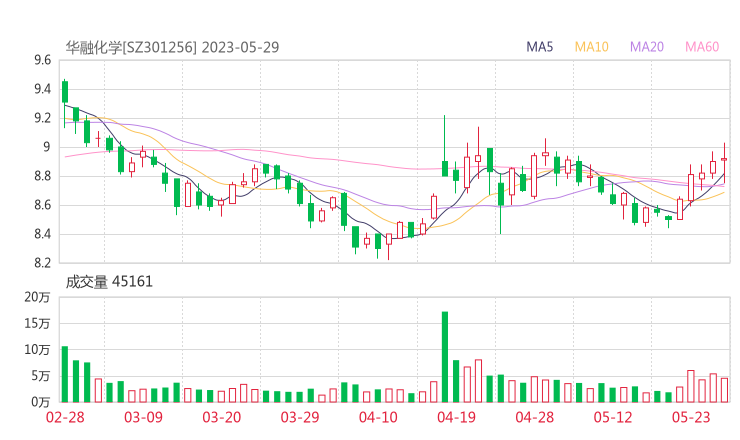This screenshot has height=440, width=740.
Task: Click the 04-28 date axis label
Action: click(x=535, y=417)
